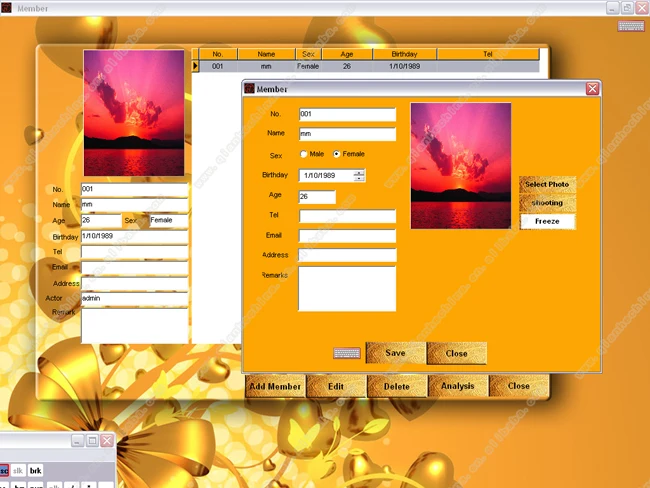Click the Analysis button
Screen dimensions: 650x488
(x=458, y=386)
